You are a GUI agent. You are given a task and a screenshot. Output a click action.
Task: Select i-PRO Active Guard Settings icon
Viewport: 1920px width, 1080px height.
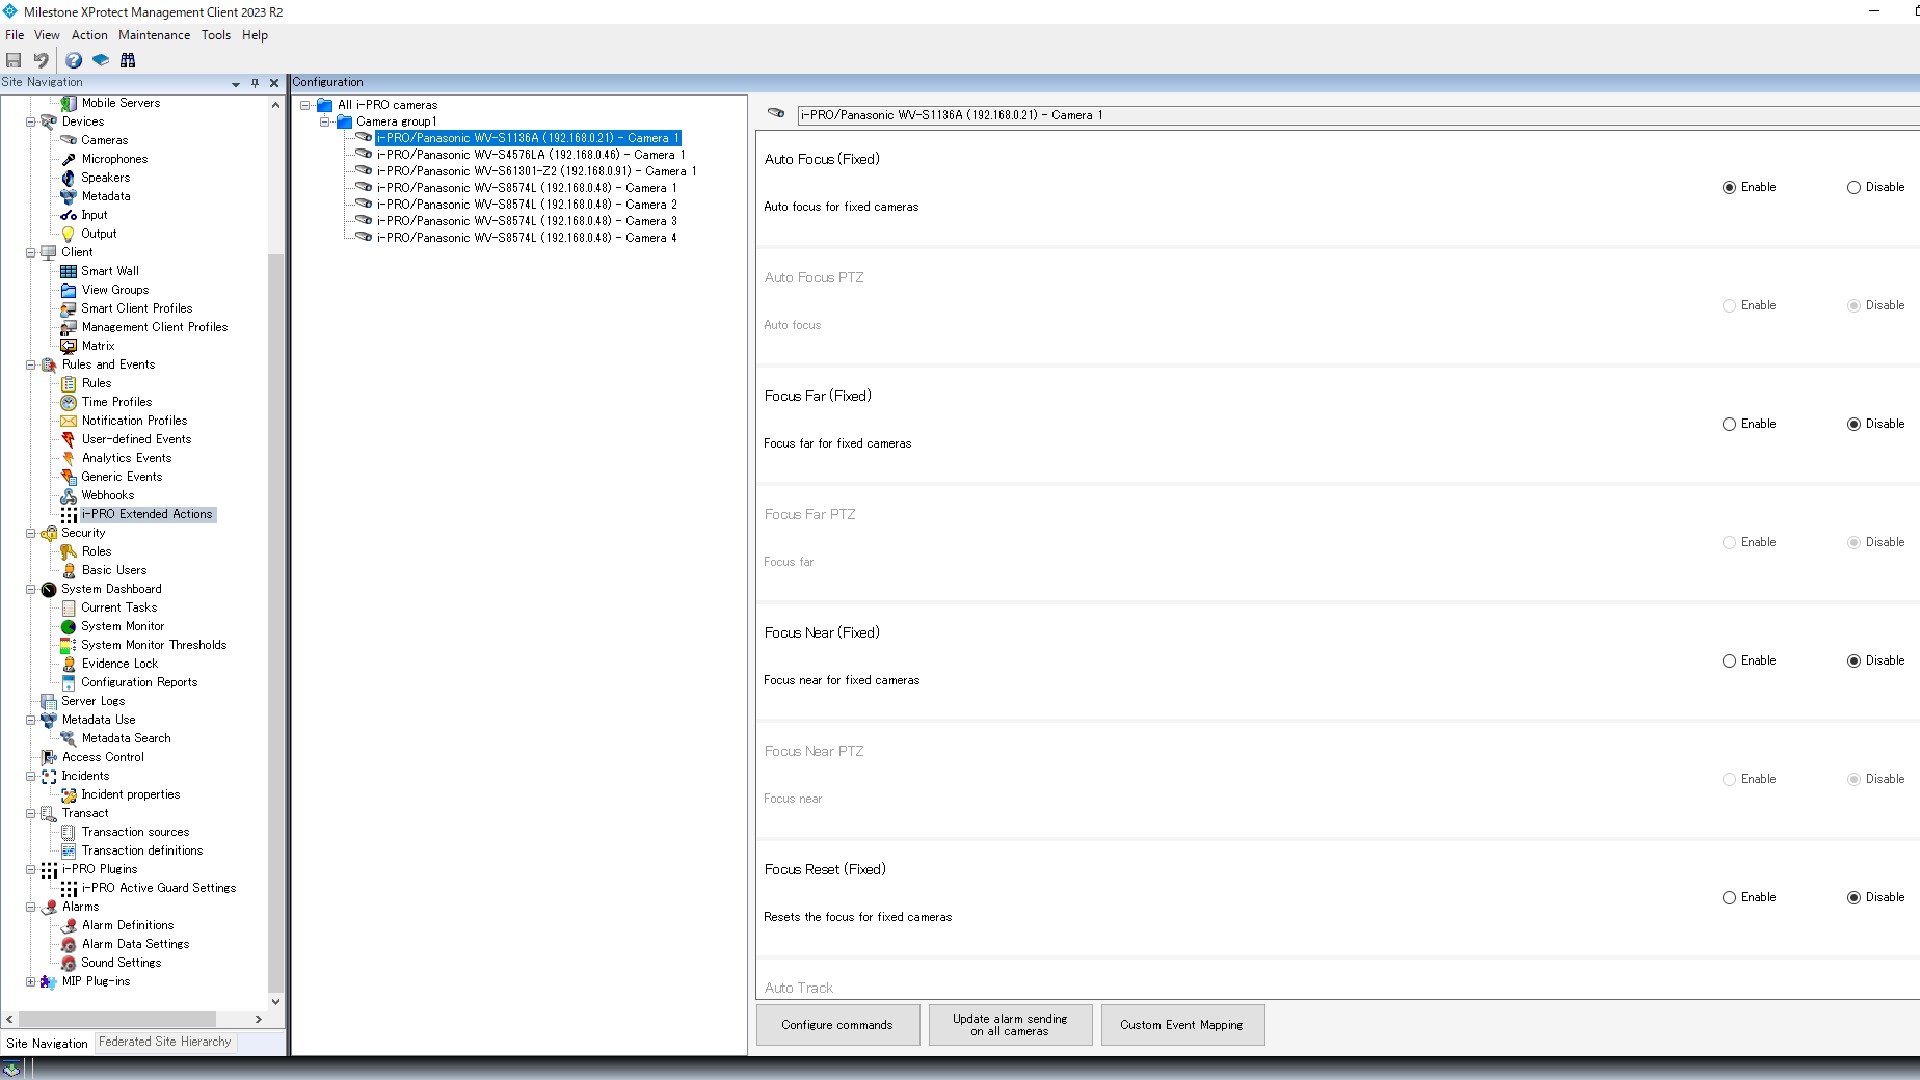[x=69, y=887]
